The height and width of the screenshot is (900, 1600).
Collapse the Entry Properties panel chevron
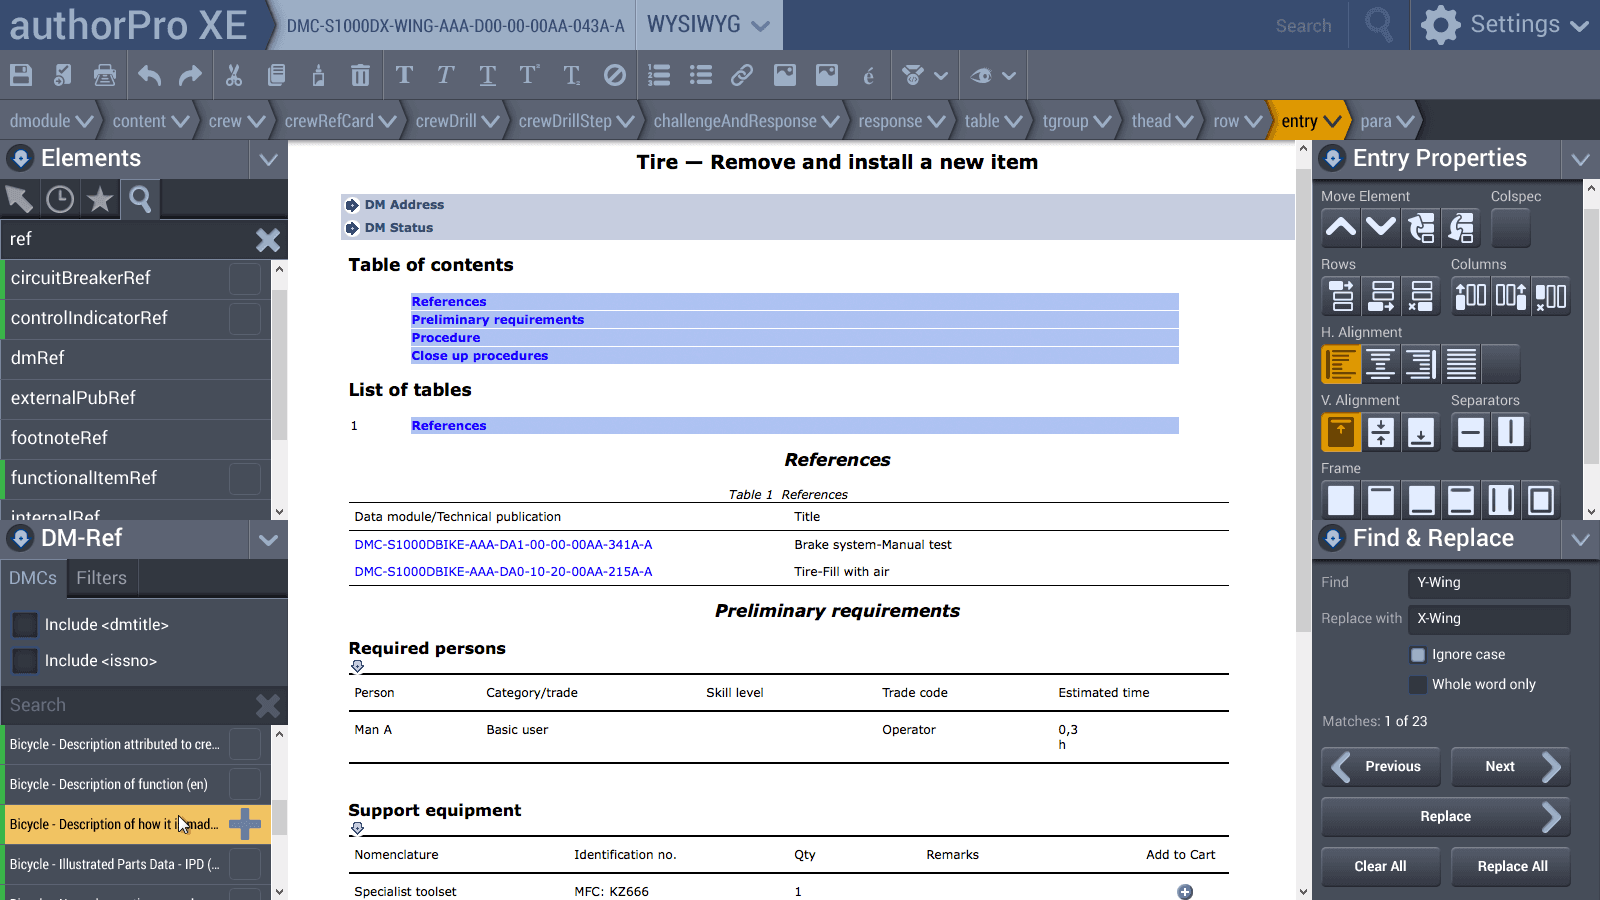pyautogui.click(x=1581, y=158)
